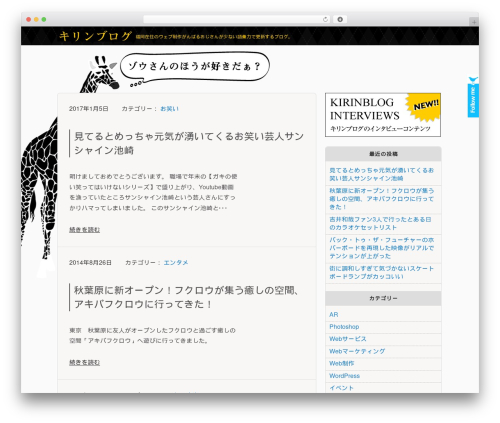Maximize the browser with green button
The height and width of the screenshot is (423, 500).
pyautogui.click(x=44, y=19)
